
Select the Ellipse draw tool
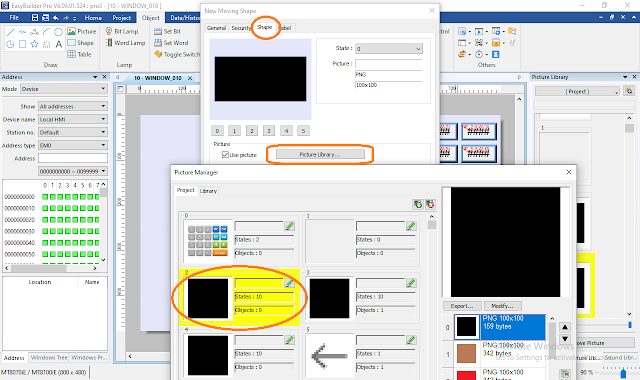tap(59, 31)
